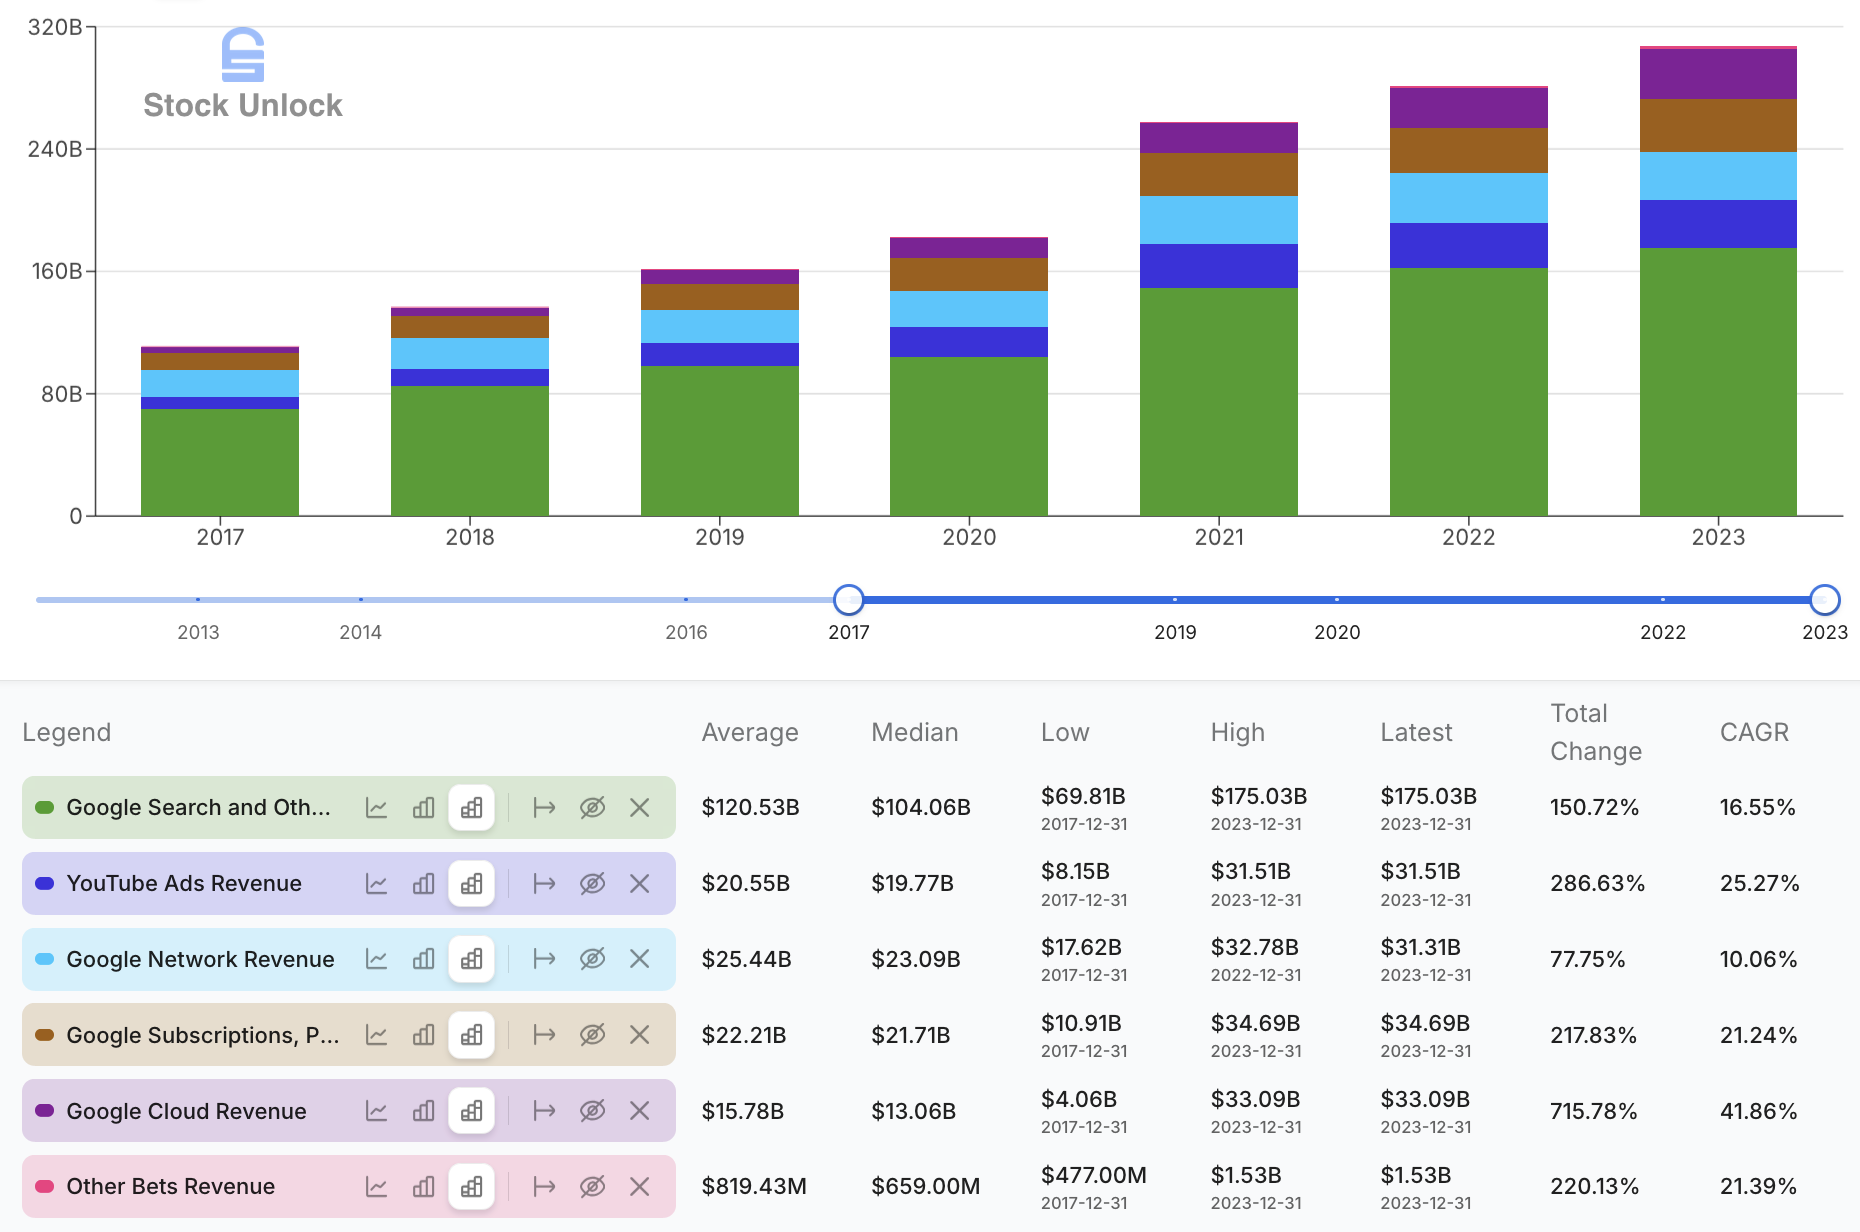Viewport: 1860px width, 1232px height.
Task: Switch Other Bets Revenue to line chart view
Action: coord(378,1186)
